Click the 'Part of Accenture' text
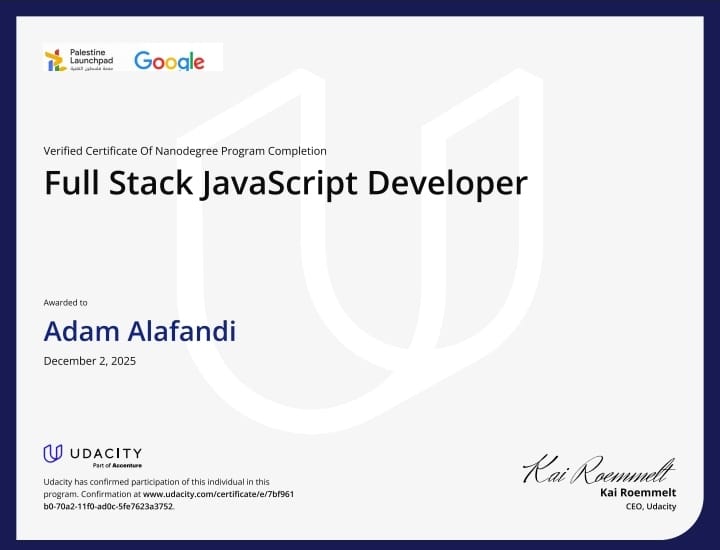This screenshot has width=720, height=550. coord(117,466)
